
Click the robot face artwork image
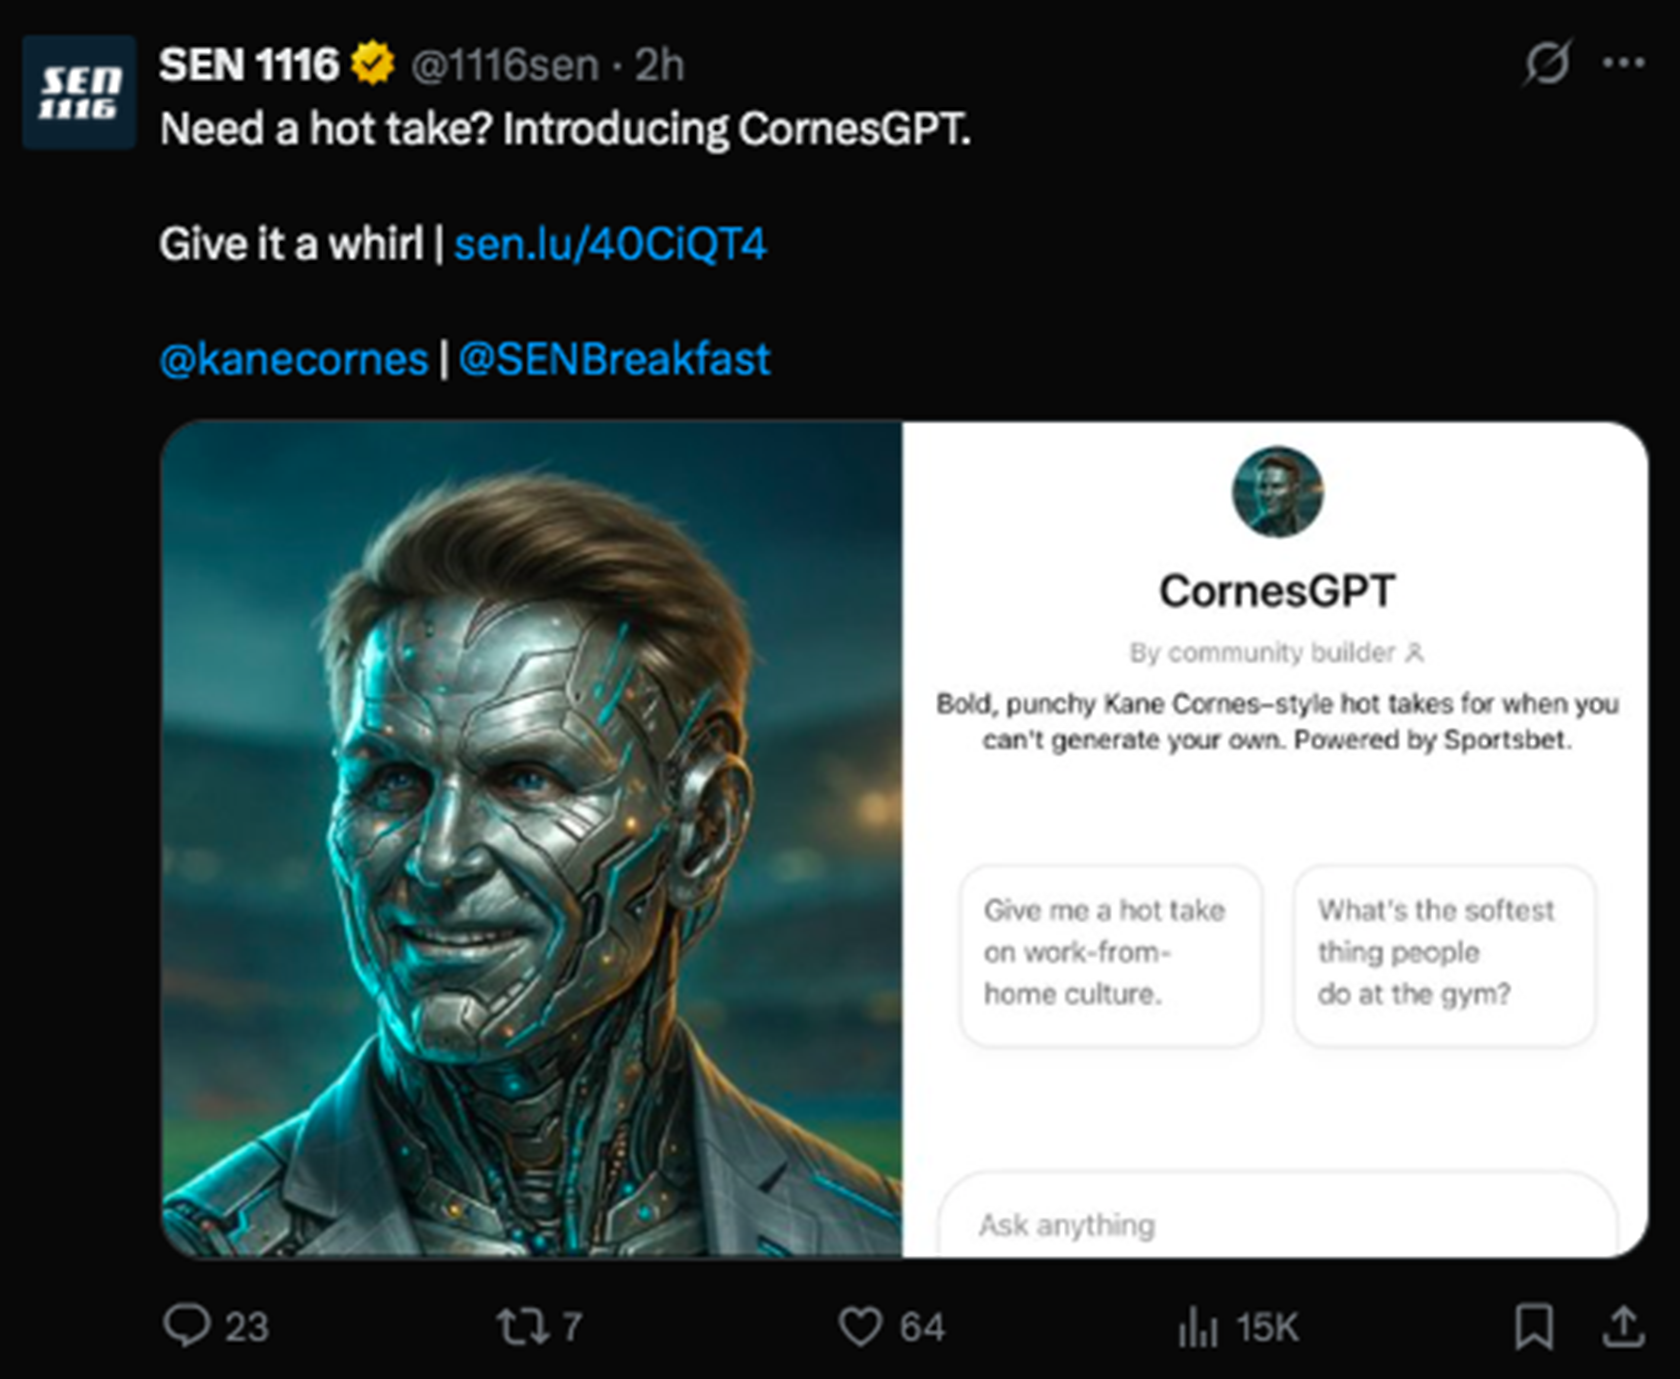click(x=532, y=838)
